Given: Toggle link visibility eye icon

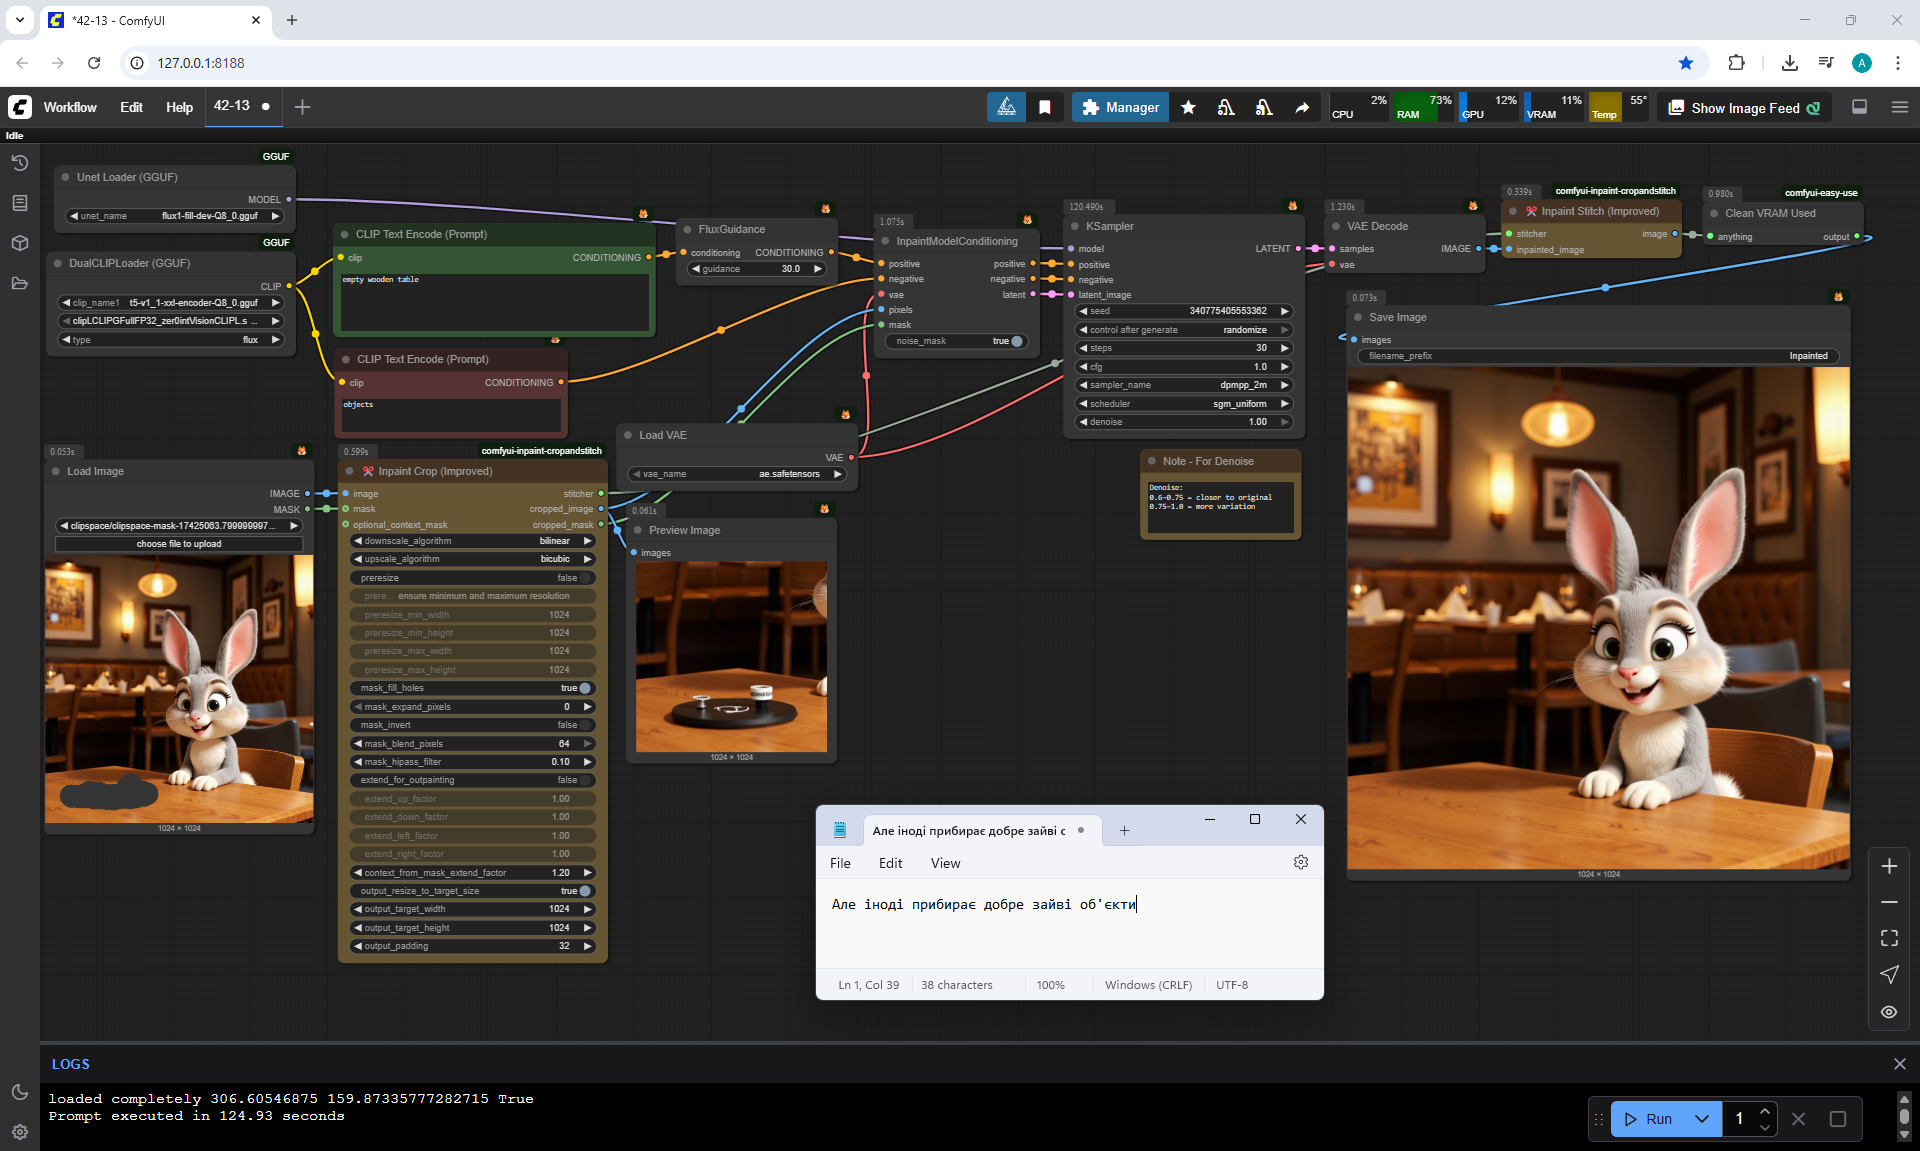Looking at the screenshot, I should coord(1889,1012).
